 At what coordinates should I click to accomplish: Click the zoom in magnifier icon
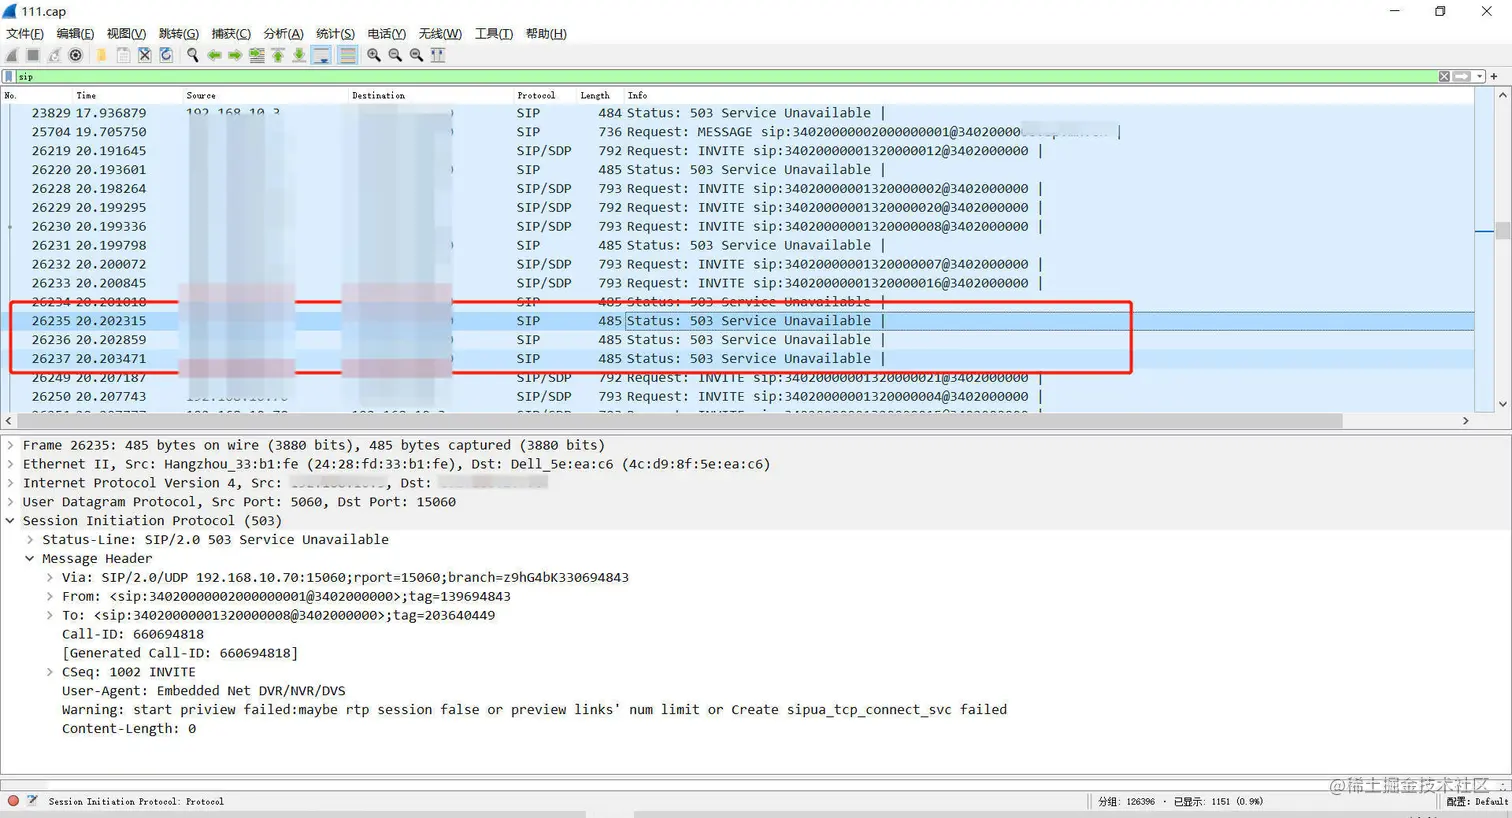374,56
